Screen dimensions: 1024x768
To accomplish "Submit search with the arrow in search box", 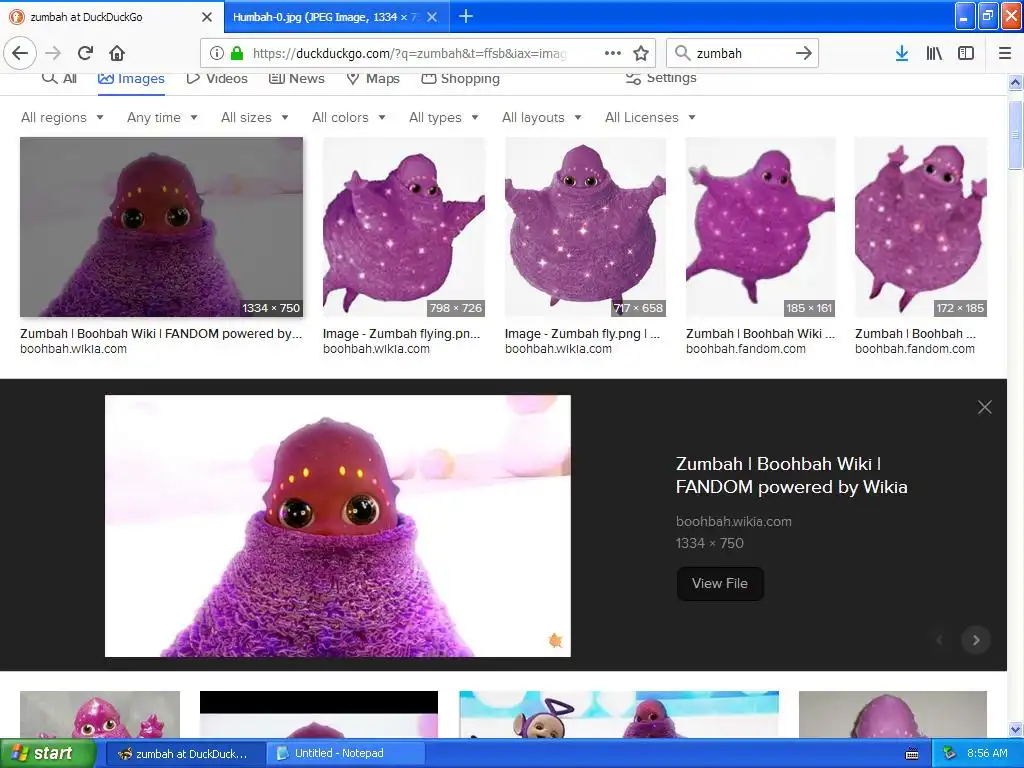I will (804, 53).
